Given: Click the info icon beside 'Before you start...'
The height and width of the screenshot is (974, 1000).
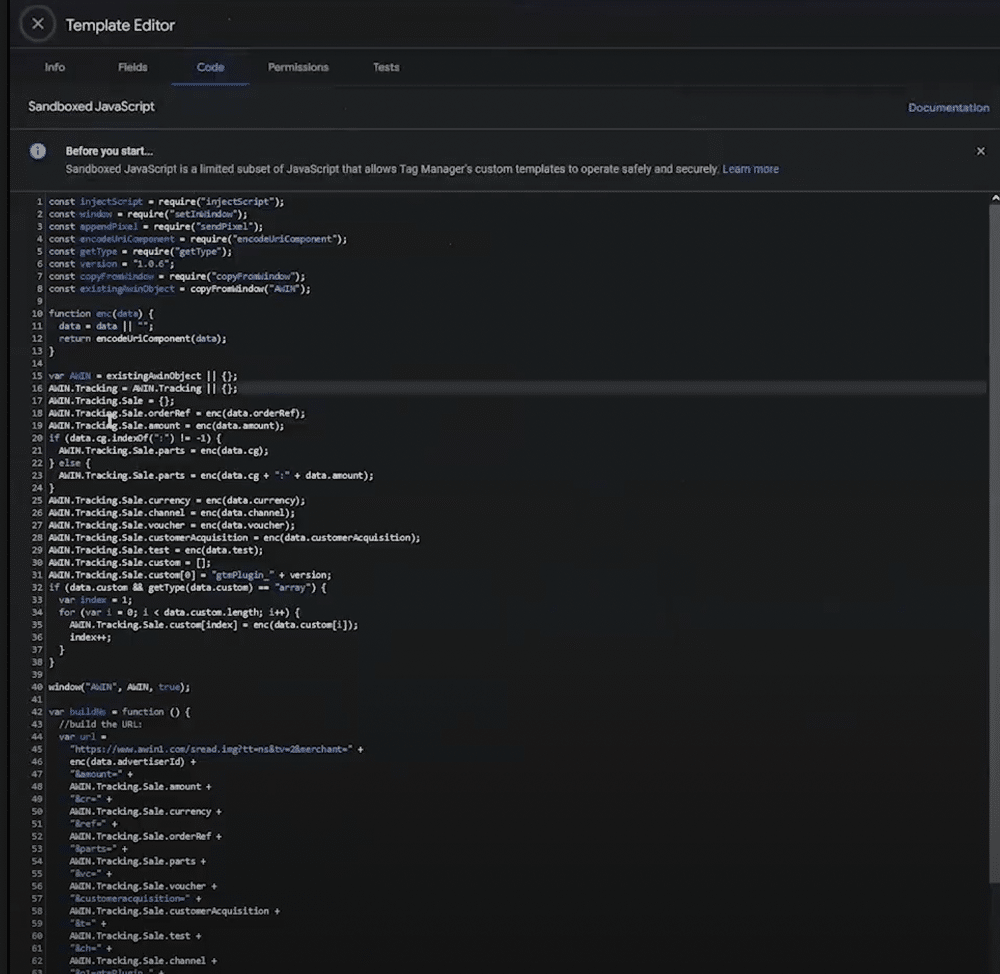Looking at the screenshot, I should point(38,151).
